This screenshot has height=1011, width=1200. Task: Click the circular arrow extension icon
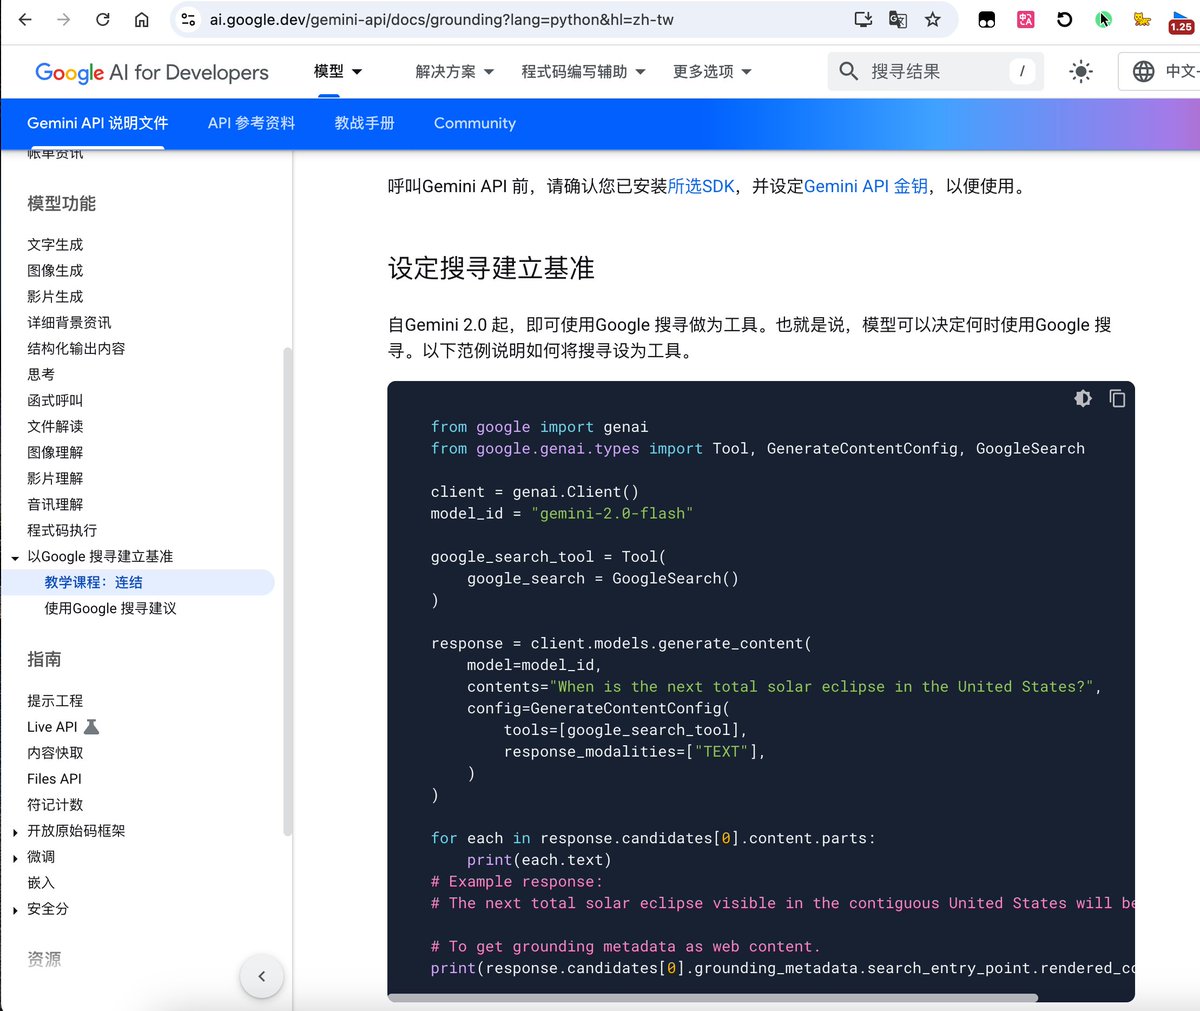(x=1064, y=19)
